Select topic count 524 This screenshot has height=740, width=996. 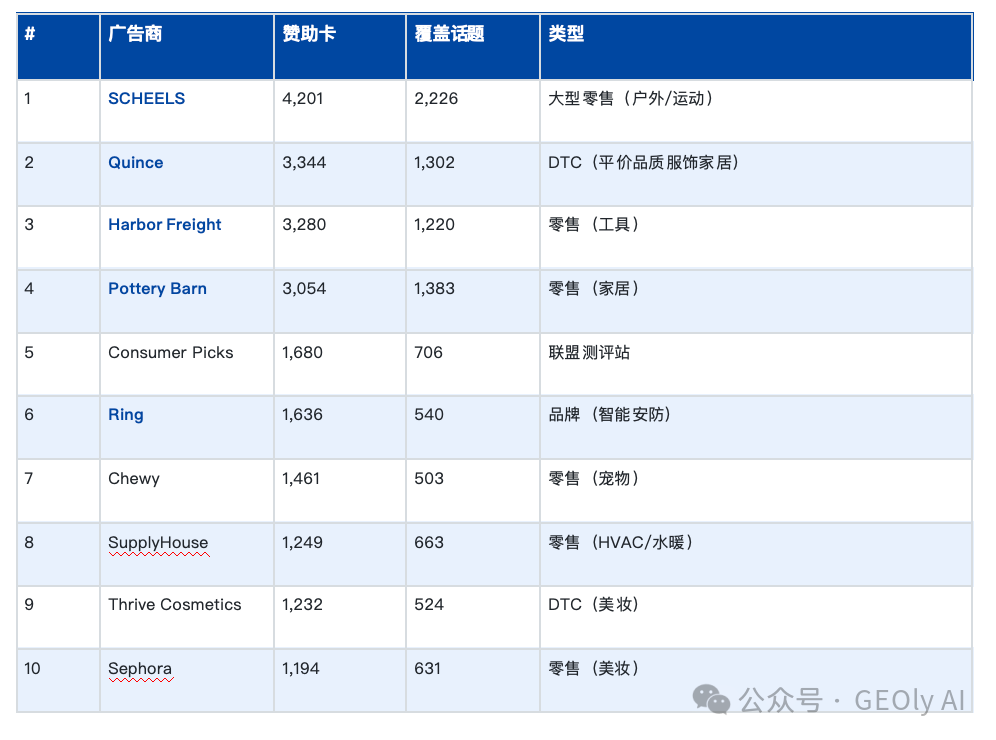pyautogui.click(x=429, y=605)
